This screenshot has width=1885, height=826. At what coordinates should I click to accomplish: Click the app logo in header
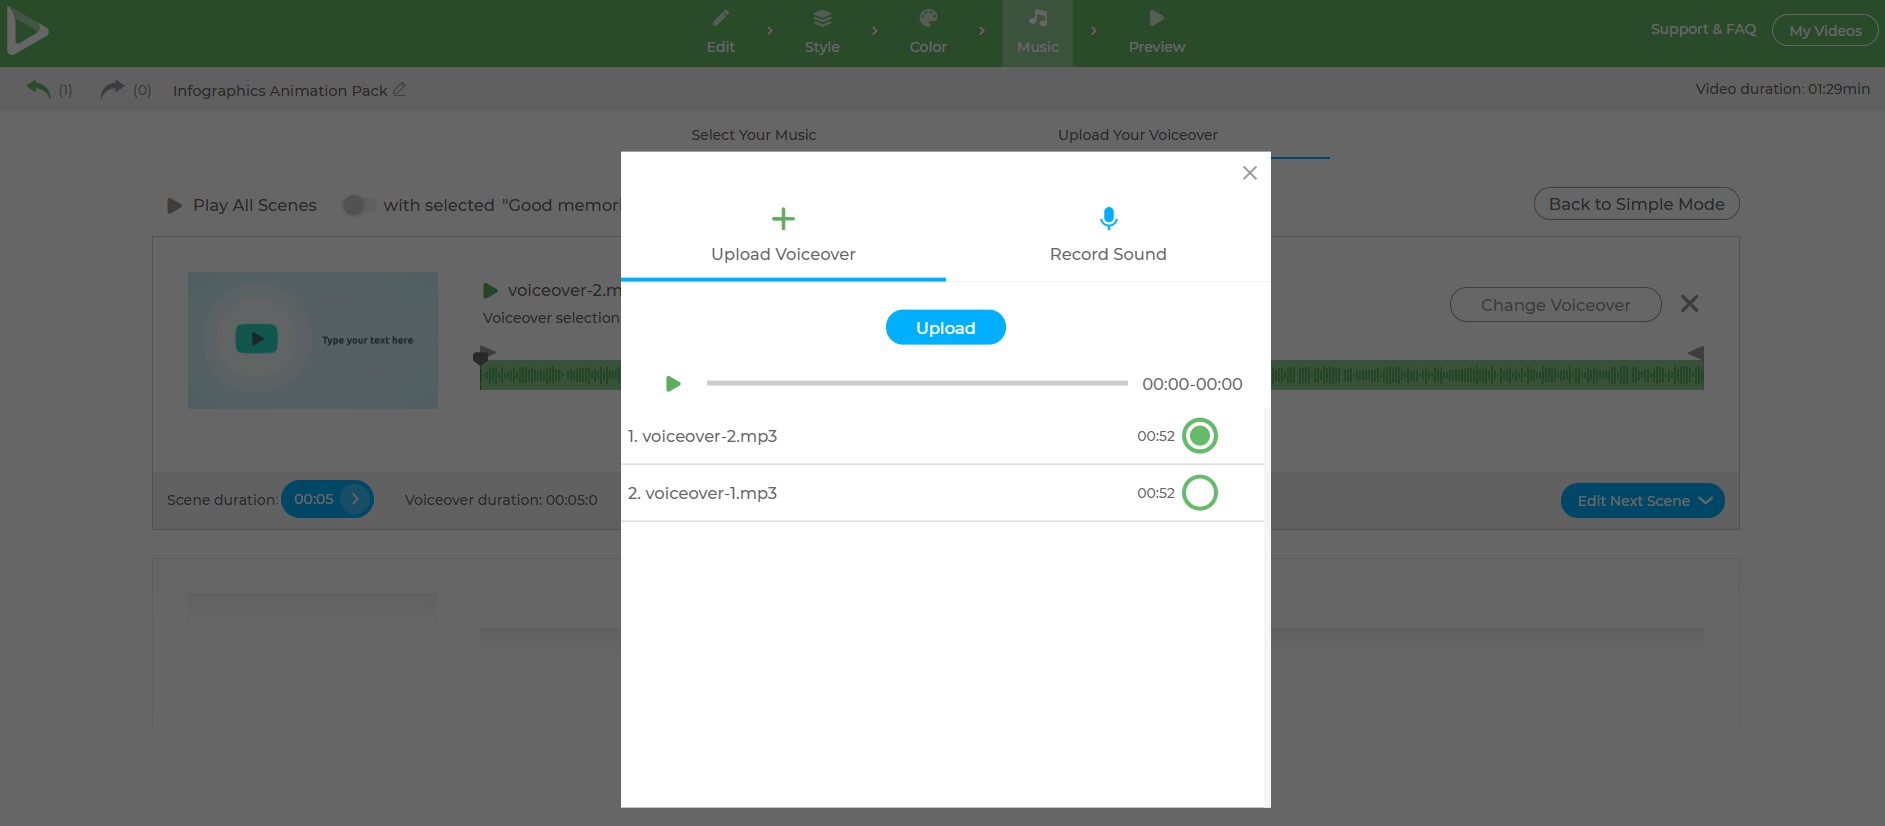(27, 32)
